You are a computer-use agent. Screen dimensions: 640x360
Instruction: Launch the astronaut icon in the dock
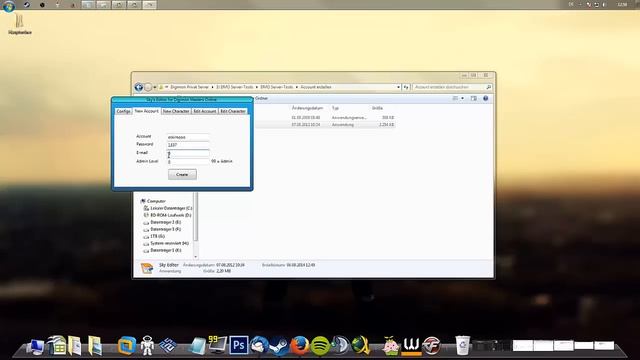pos(147,345)
